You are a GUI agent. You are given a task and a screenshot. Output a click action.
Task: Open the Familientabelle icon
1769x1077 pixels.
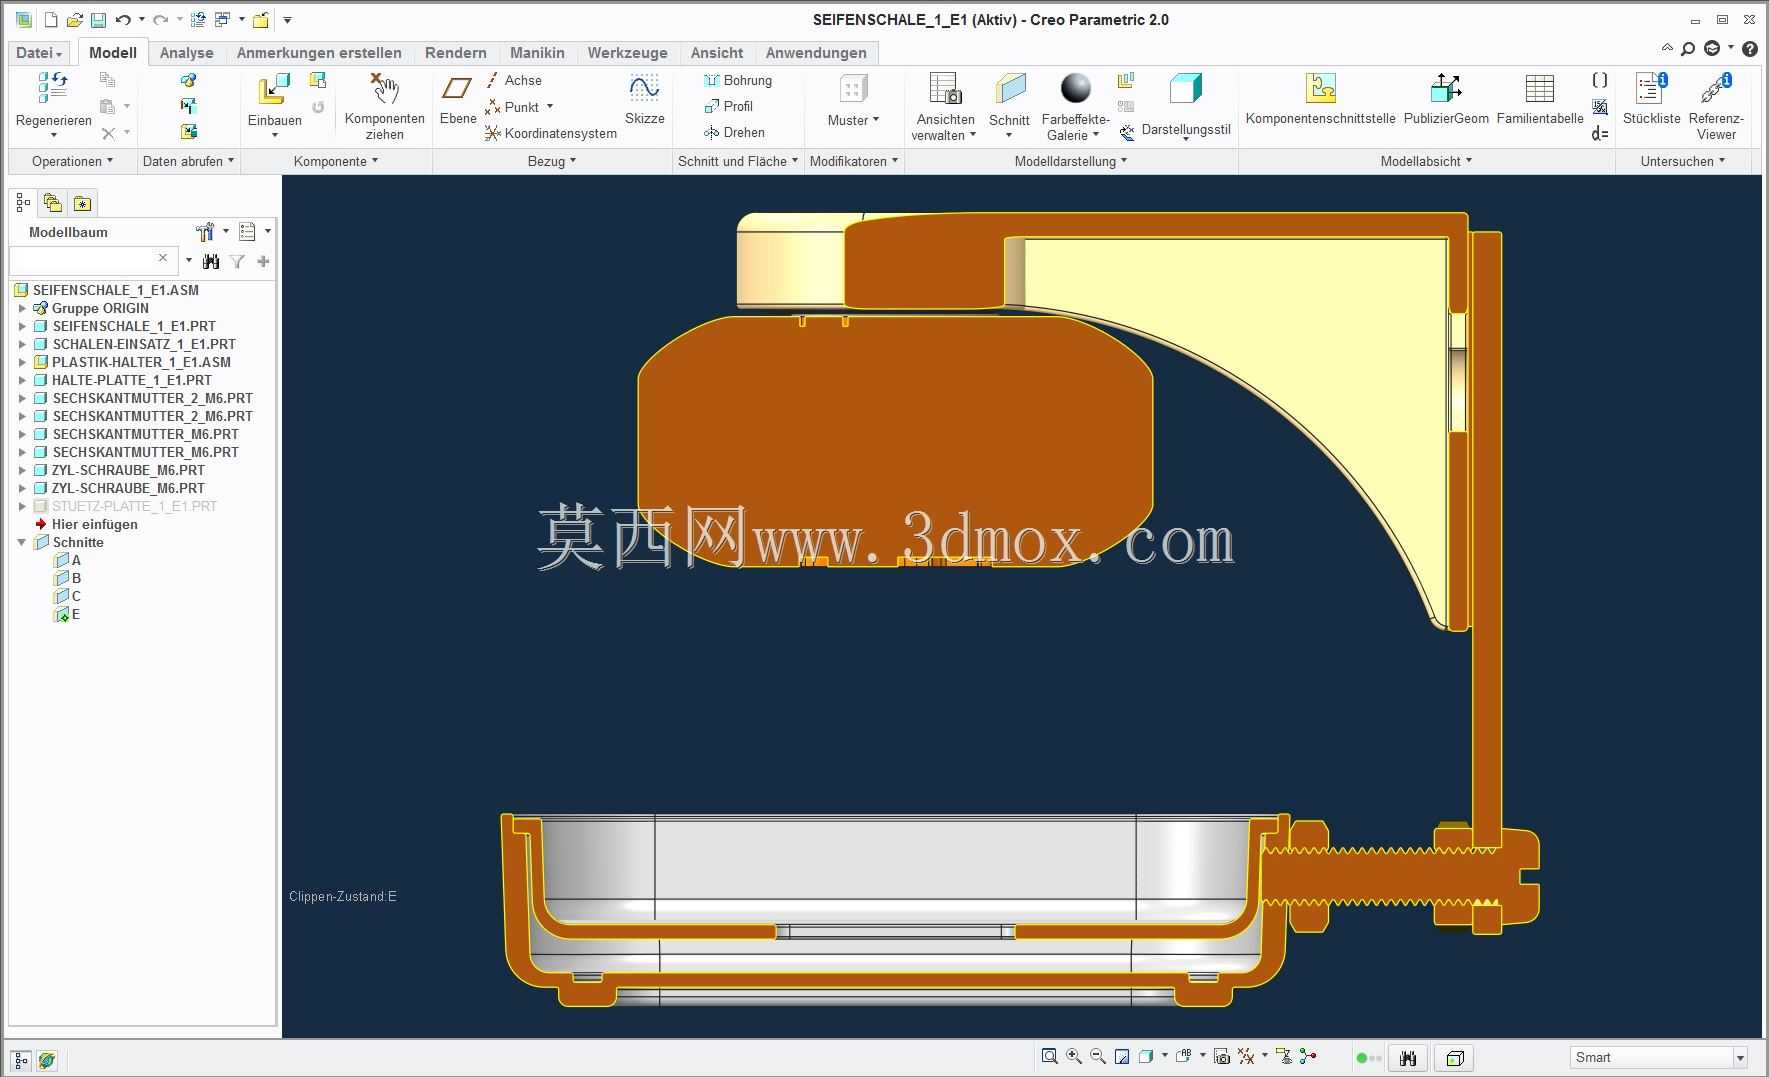tap(1540, 89)
